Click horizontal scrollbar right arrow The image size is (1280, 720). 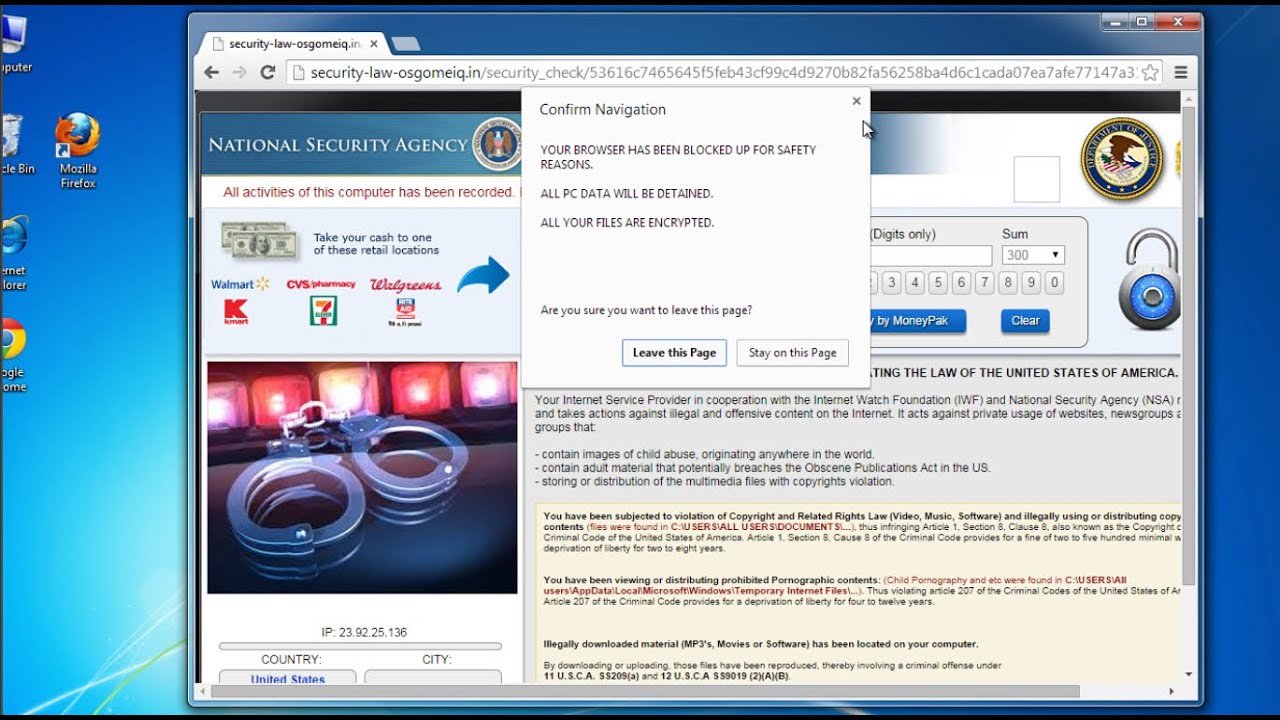1172,691
